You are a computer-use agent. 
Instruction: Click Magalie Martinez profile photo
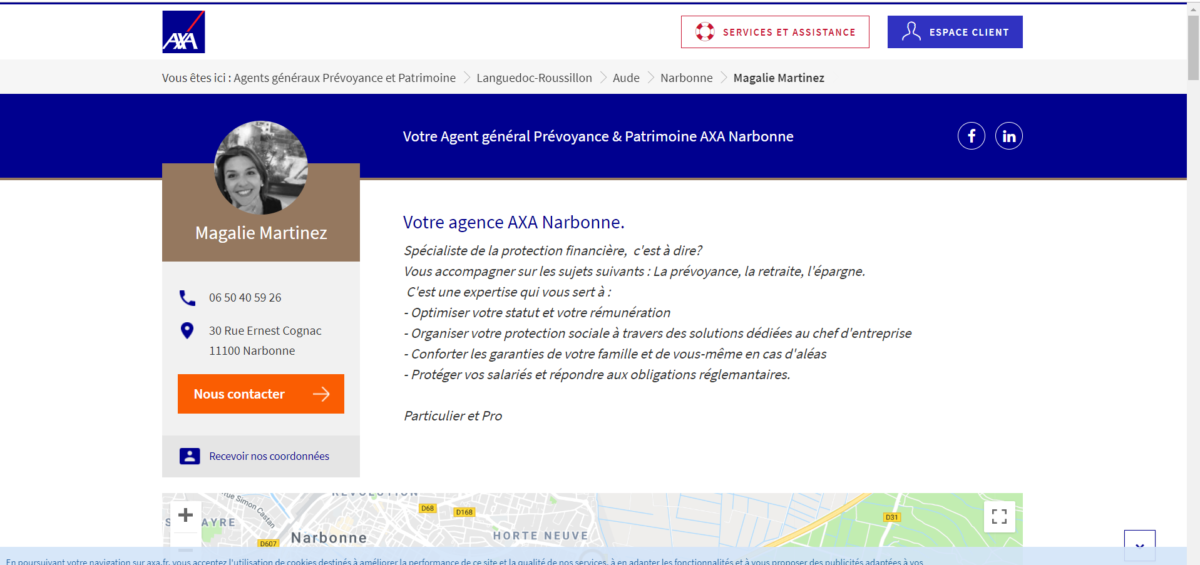click(261, 168)
